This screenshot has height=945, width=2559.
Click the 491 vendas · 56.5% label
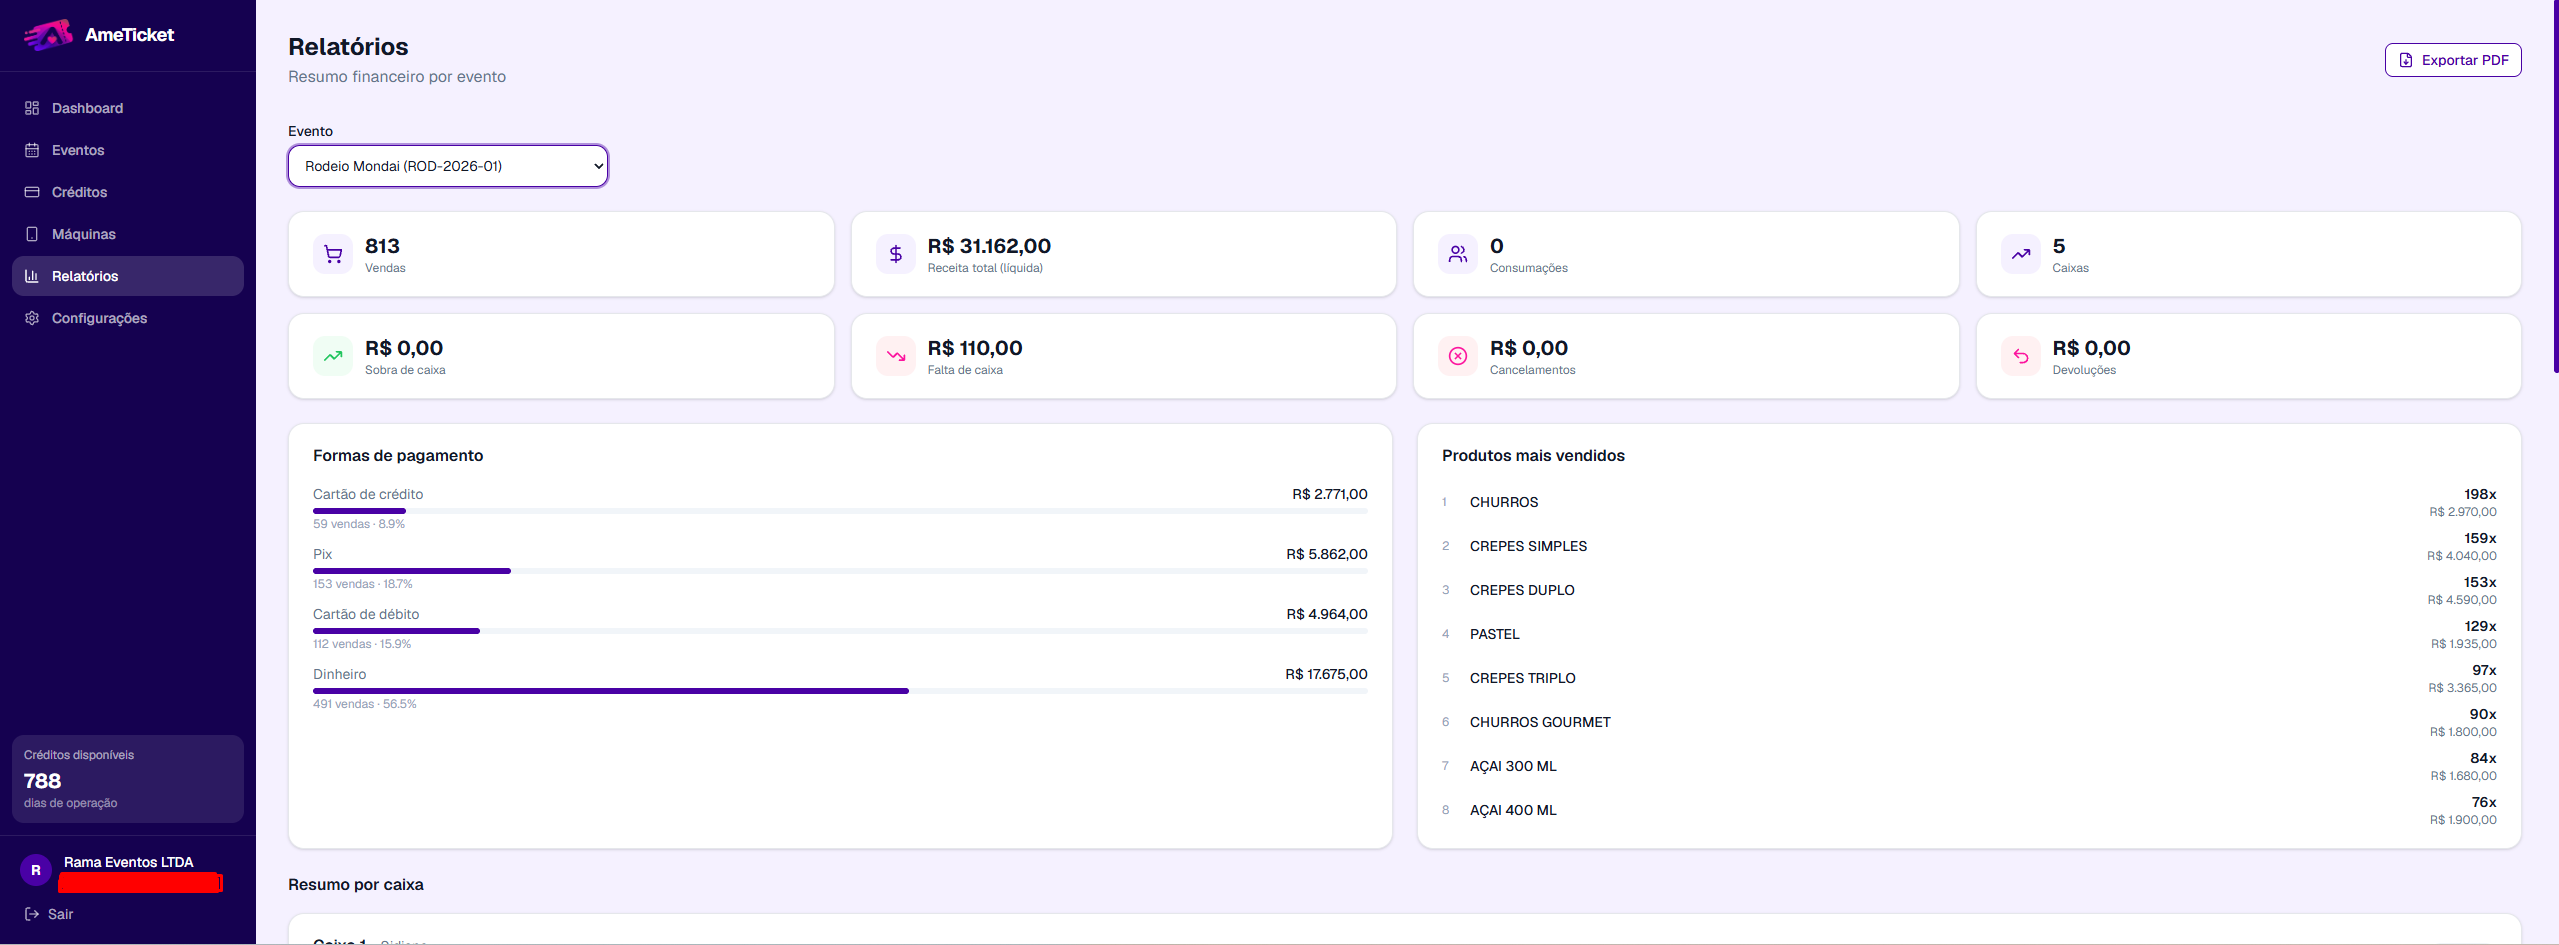(x=365, y=704)
